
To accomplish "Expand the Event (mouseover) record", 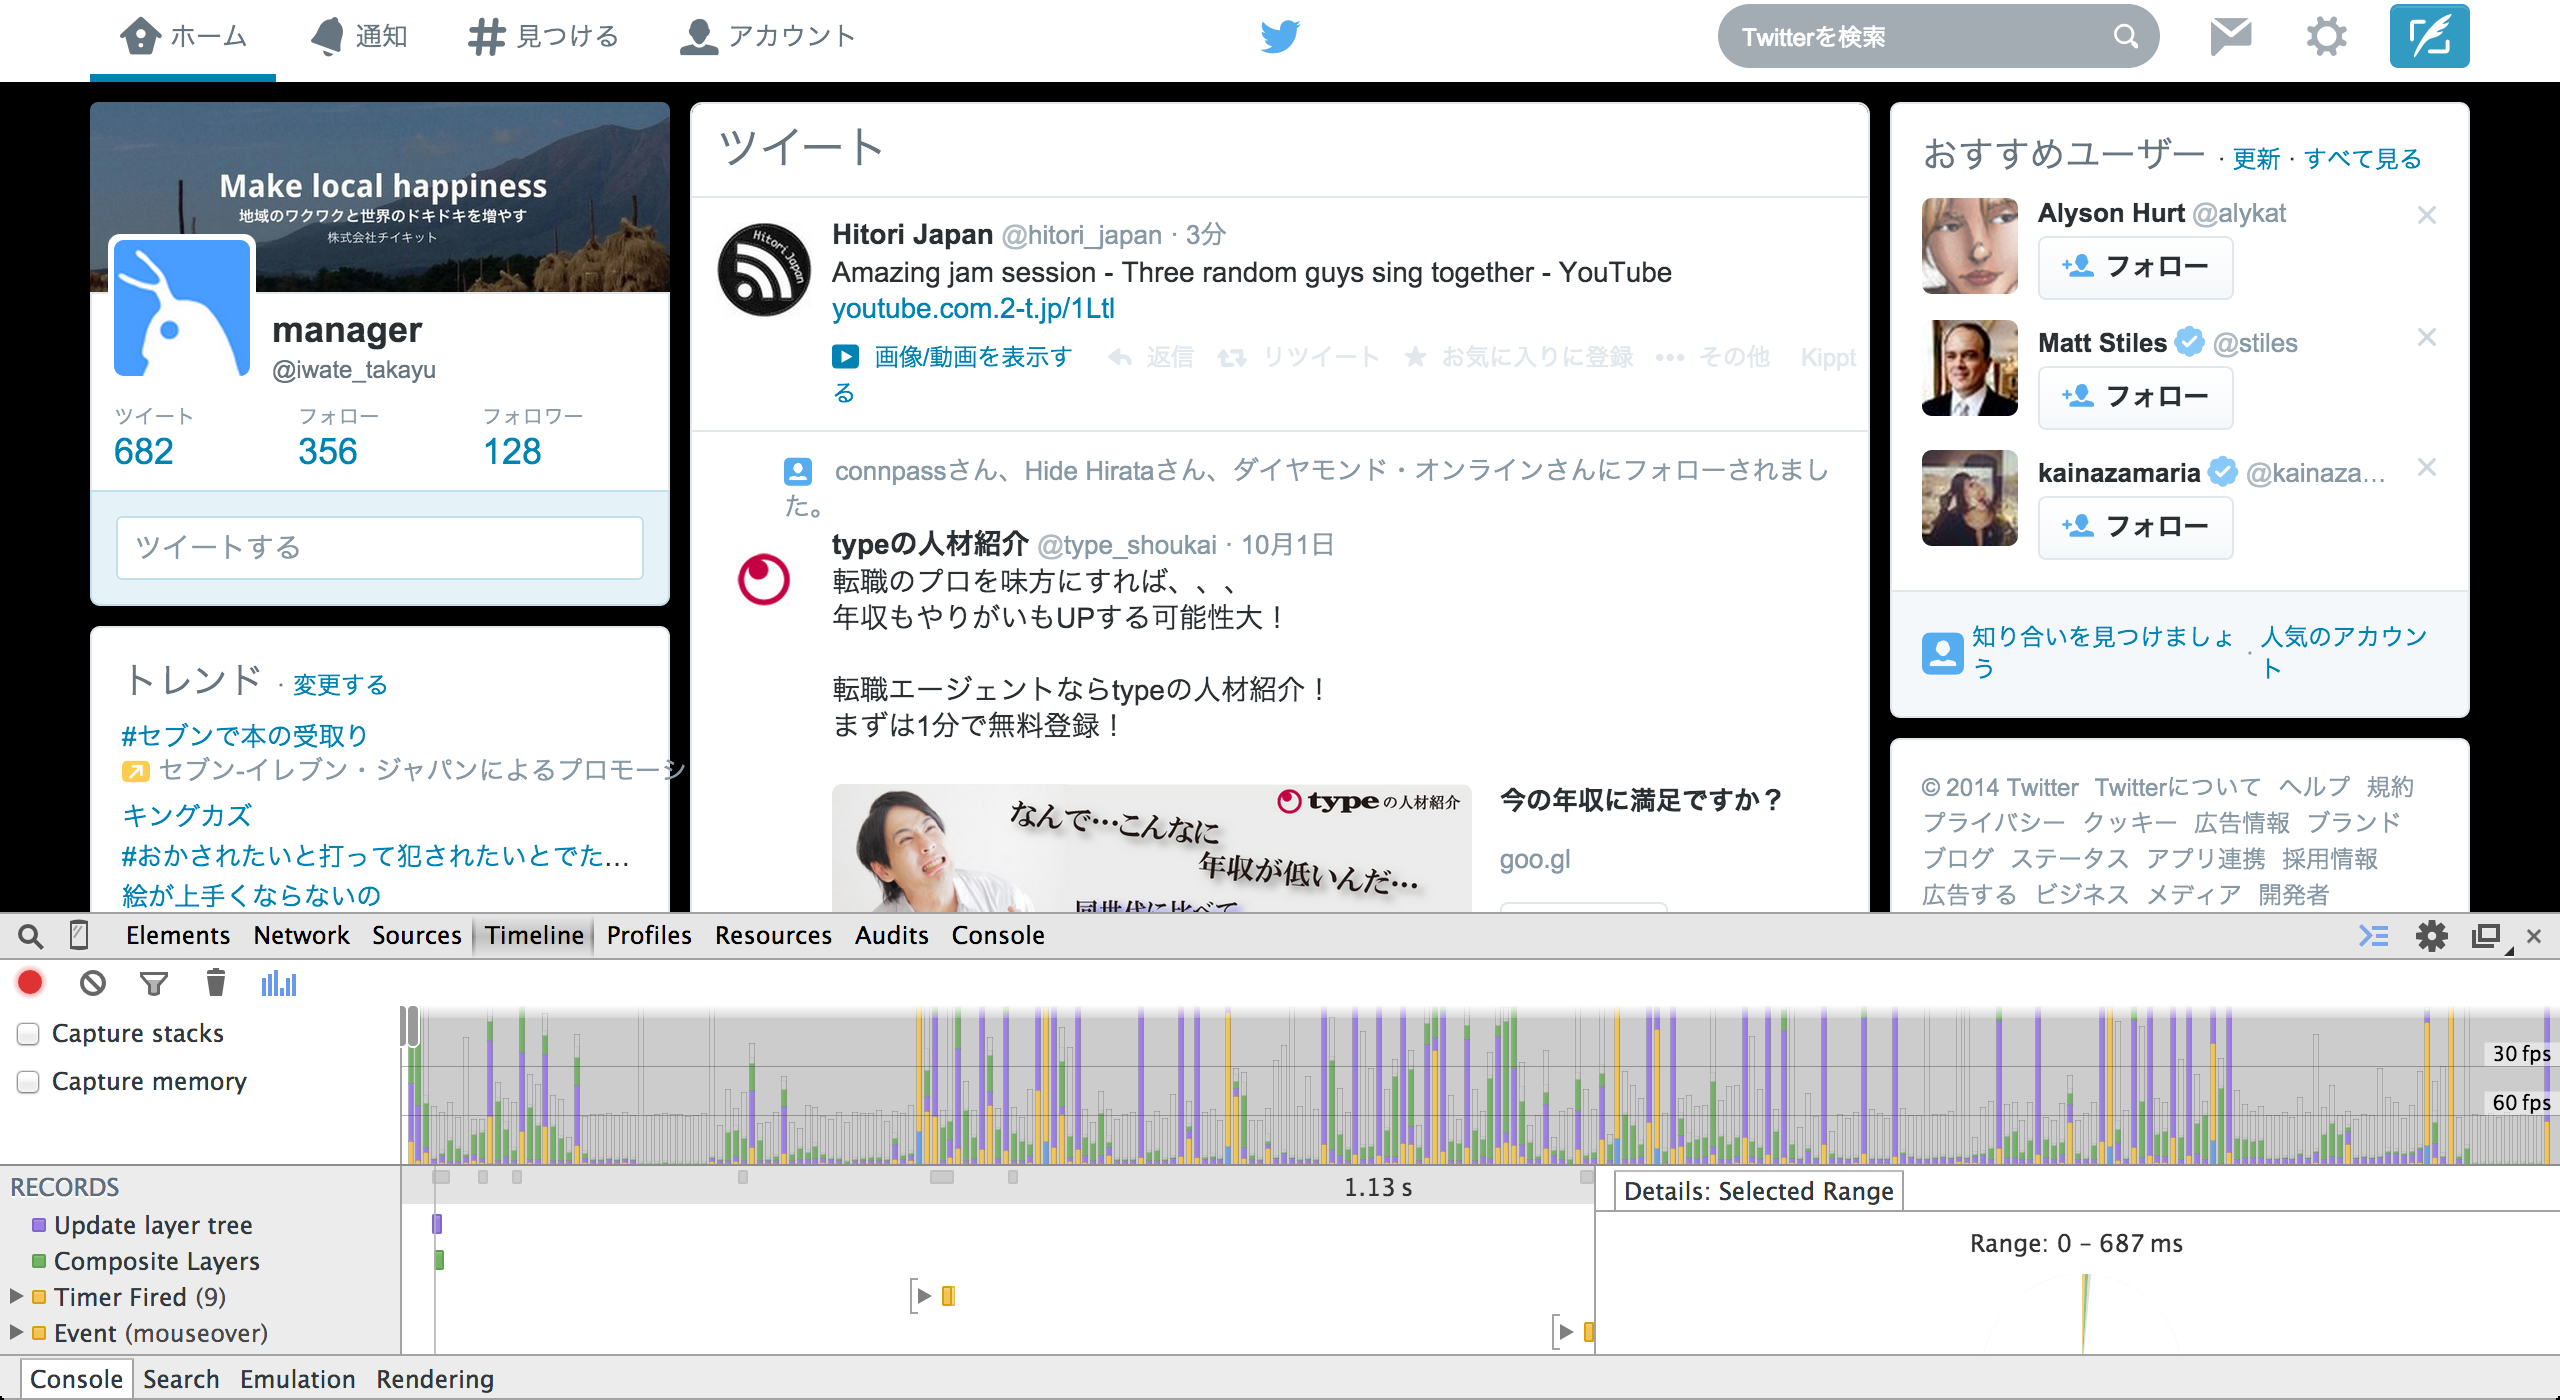I will (x=16, y=1332).
